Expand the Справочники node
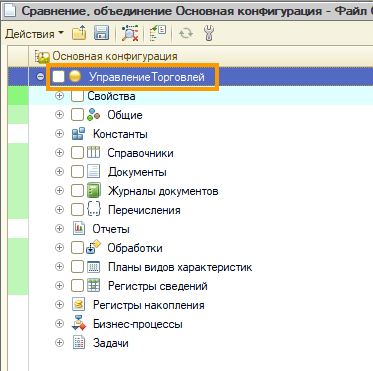This screenshot has width=373, height=371. pos(59,152)
